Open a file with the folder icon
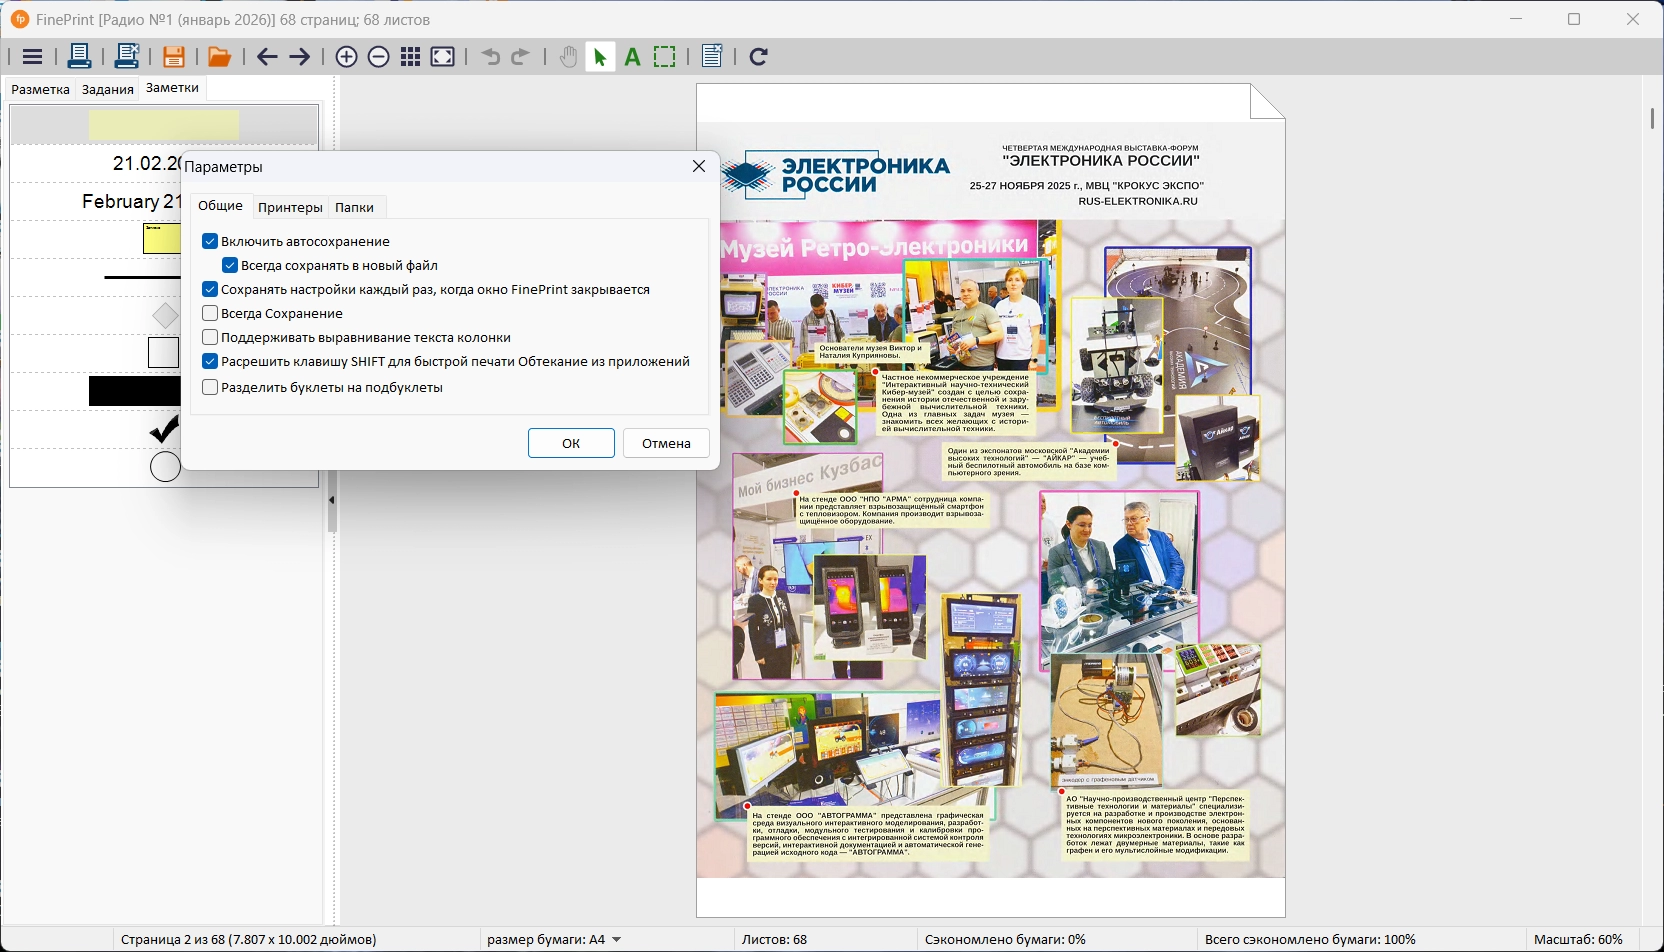Screen dimensions: 1664x952 219,57
